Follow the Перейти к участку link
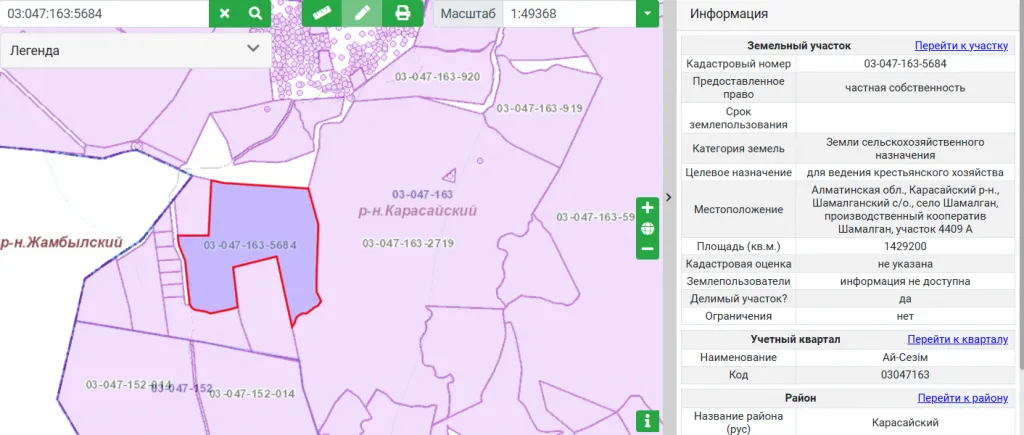 961,45
